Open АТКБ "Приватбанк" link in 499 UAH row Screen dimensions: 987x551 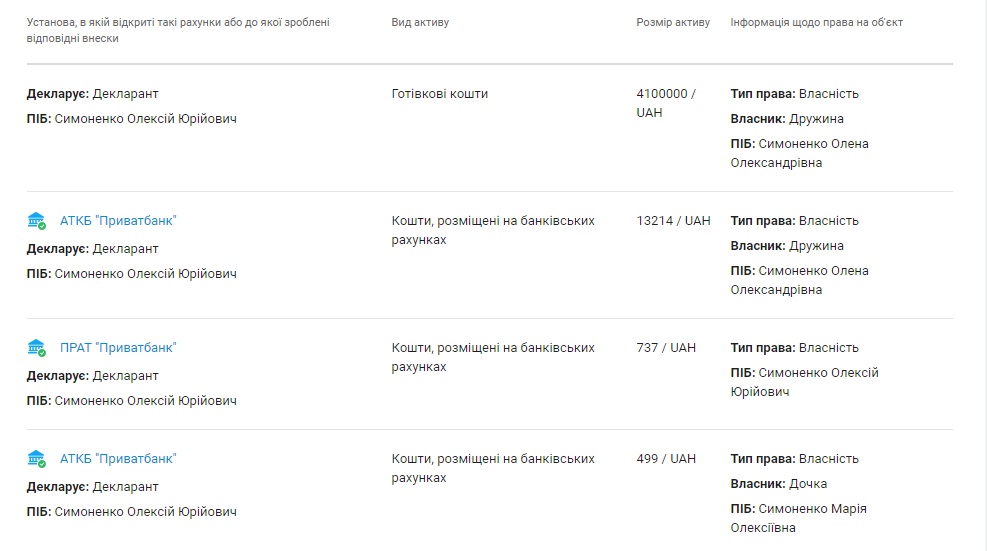coord(118,459)
